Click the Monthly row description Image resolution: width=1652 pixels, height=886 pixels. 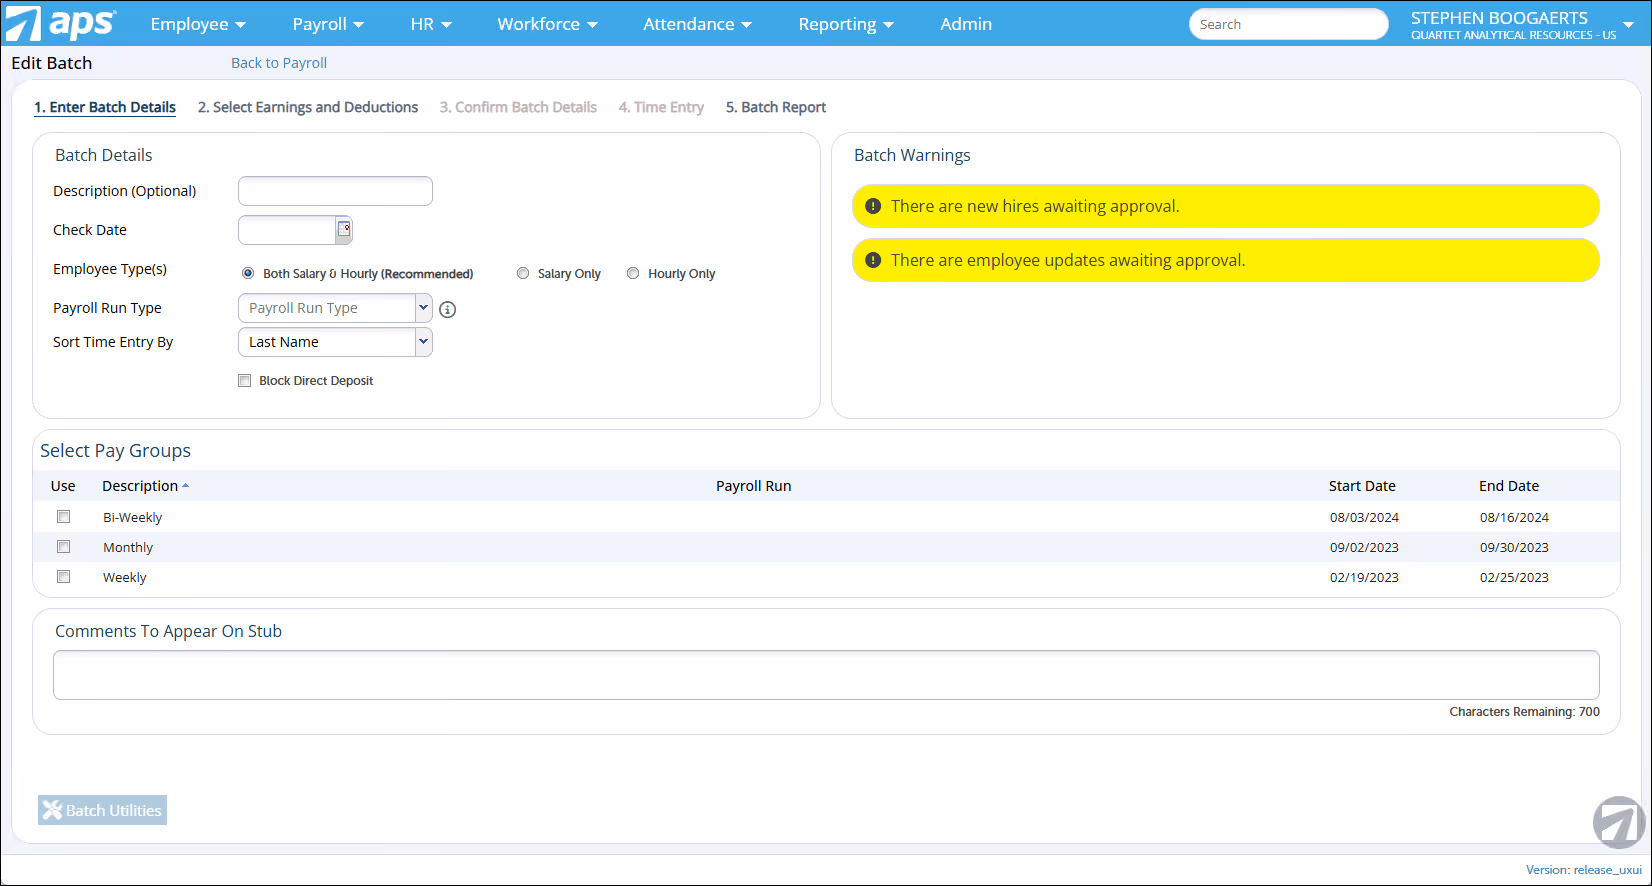(128, 548)
